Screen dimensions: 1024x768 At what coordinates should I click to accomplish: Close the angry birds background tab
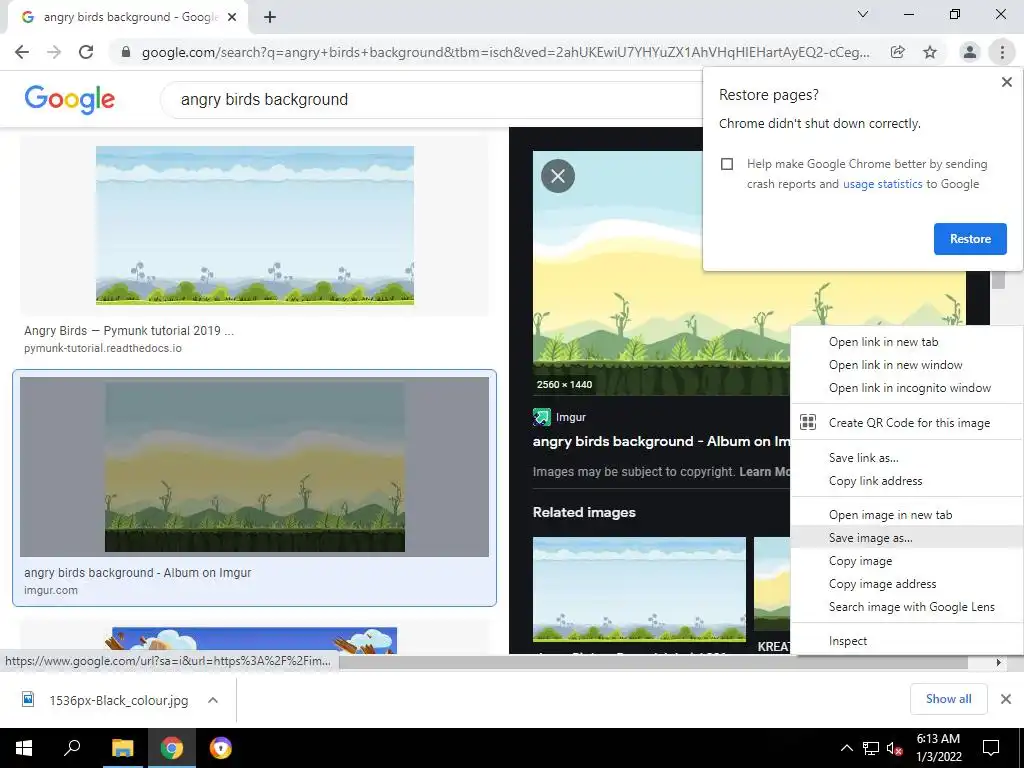[x=232, y=17]
